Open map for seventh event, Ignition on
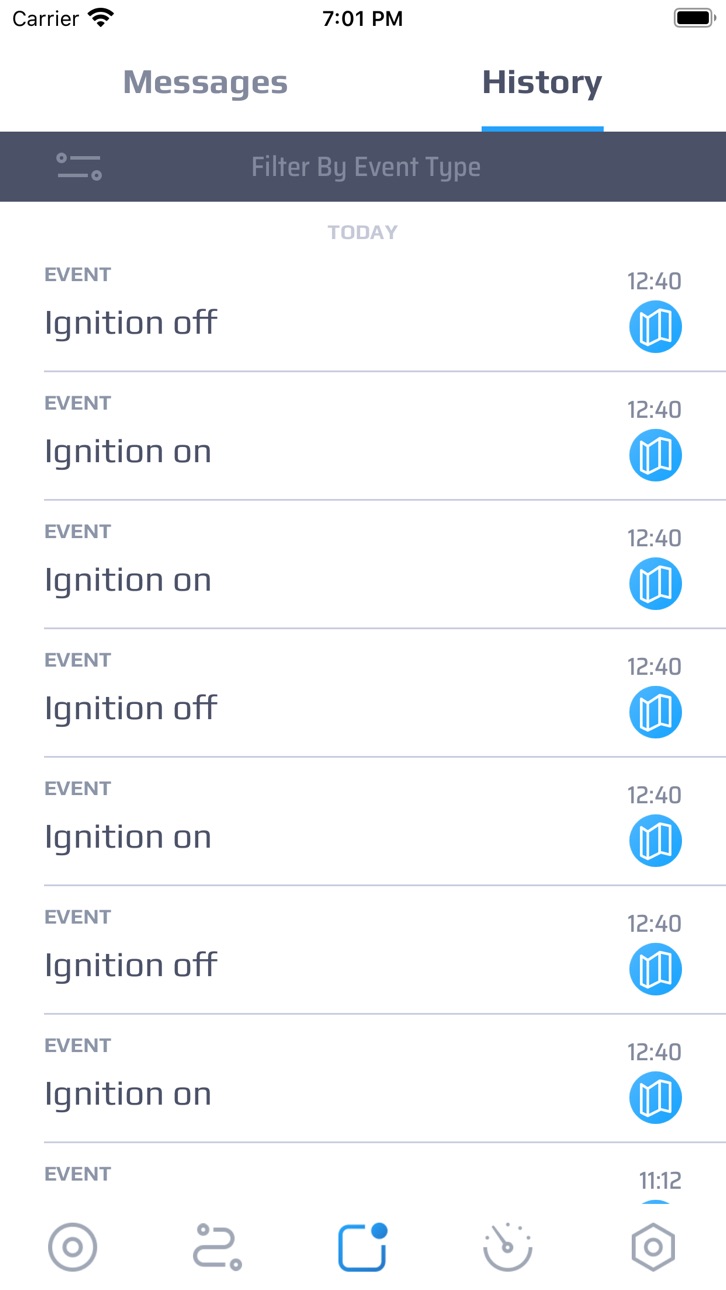The image size is (726, 1290). click(x=655, y=1098)
